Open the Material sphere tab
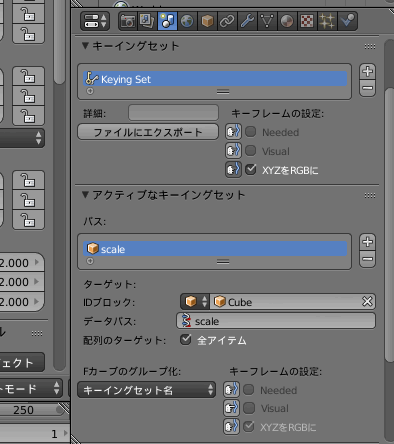Image resolution: width=394 pixels, height=444 pixels. pos(287,21)
